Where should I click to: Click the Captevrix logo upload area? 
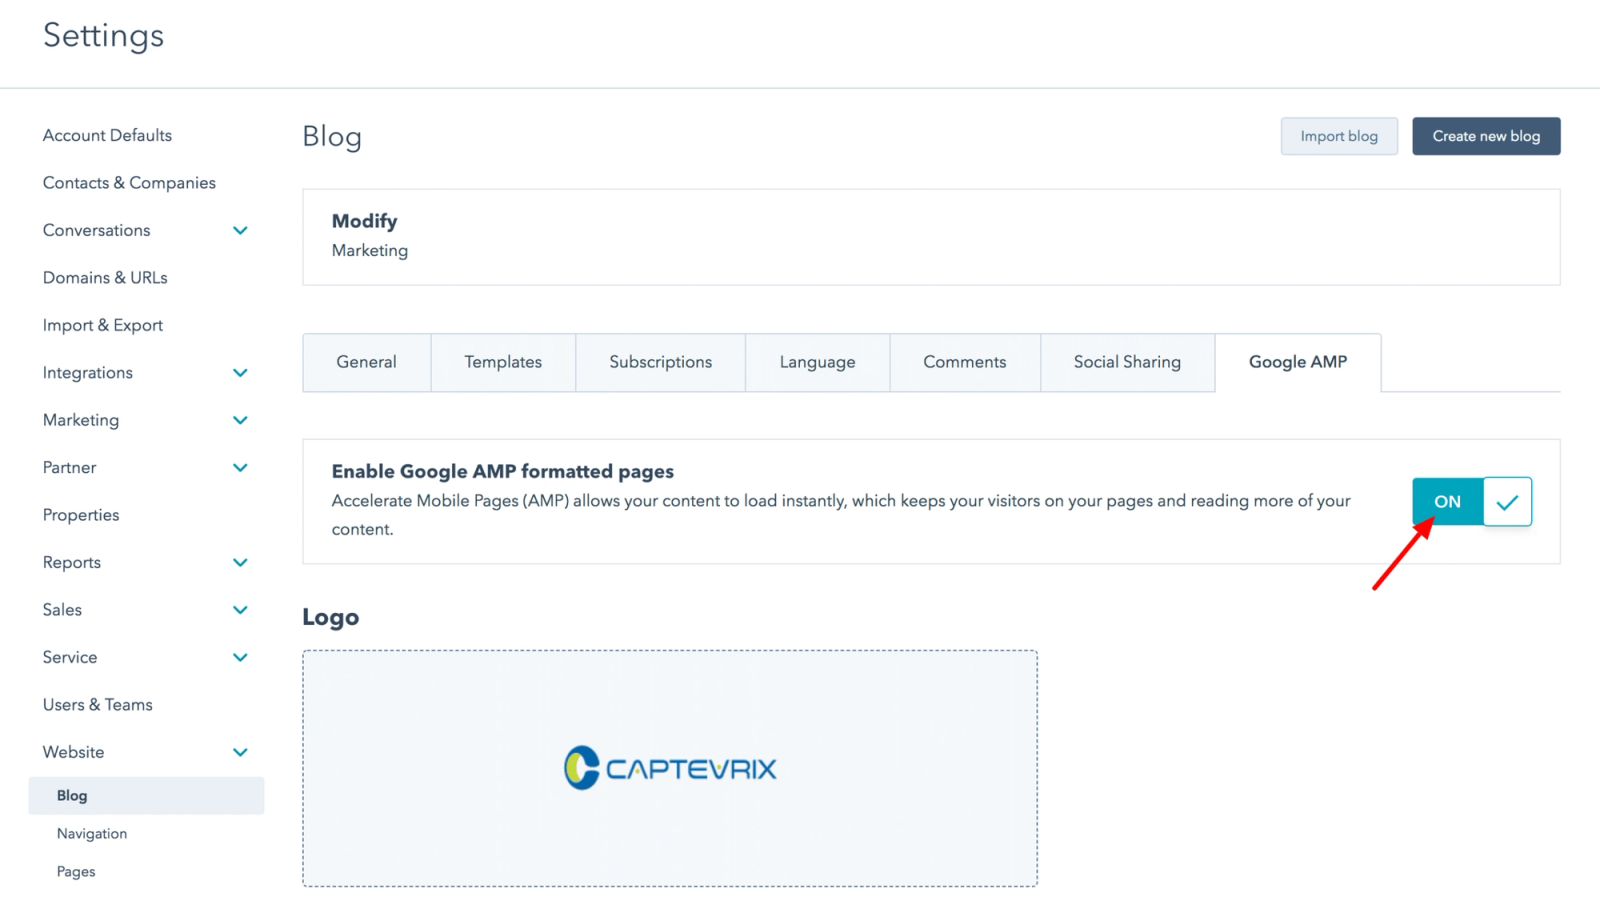670,768
